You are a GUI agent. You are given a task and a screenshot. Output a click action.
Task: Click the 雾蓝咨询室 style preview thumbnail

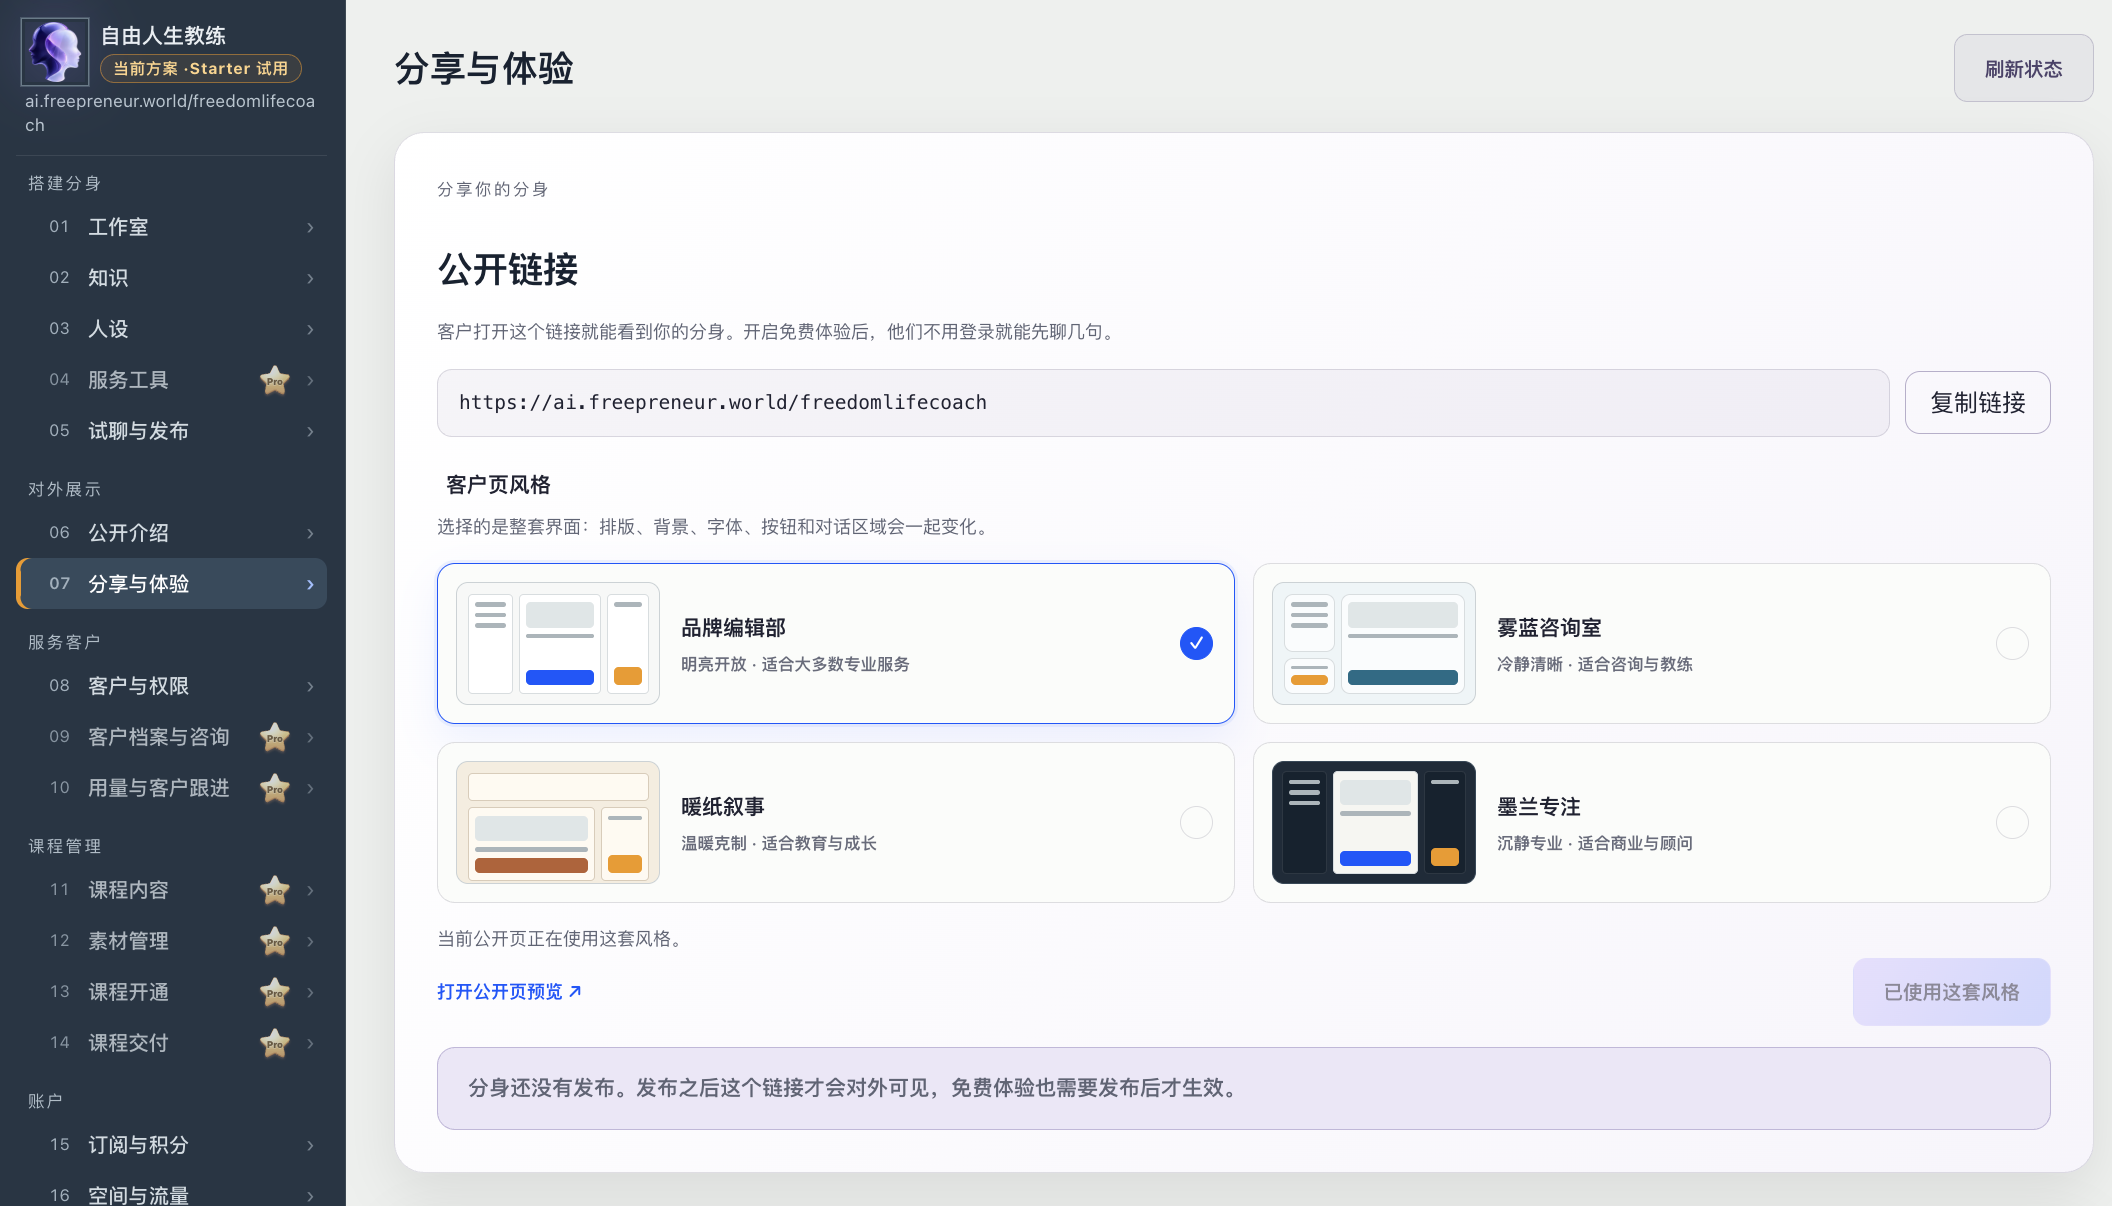[x=1374, y=643]
